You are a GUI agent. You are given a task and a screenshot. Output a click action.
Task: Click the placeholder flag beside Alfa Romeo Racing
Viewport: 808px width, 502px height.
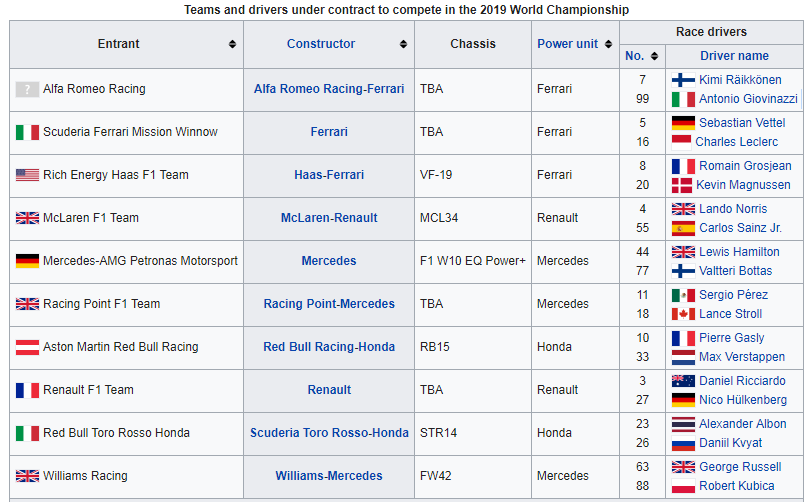pyautogui.click(x=27, y=90)
